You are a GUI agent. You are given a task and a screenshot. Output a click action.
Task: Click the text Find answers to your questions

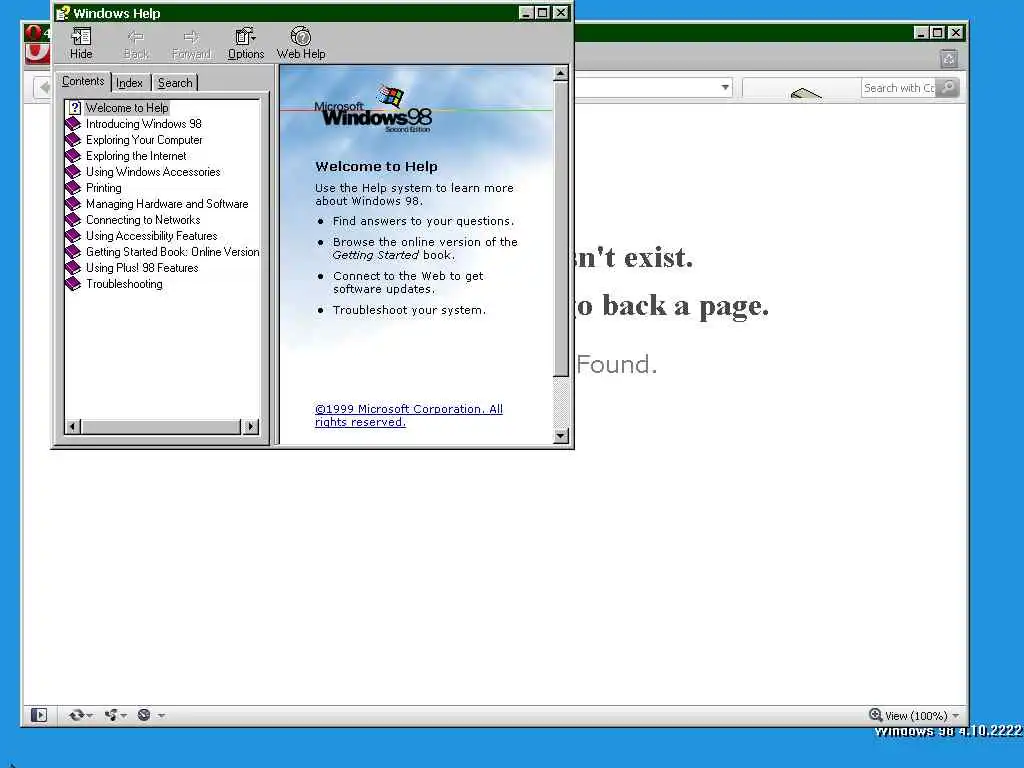point(423,221)
